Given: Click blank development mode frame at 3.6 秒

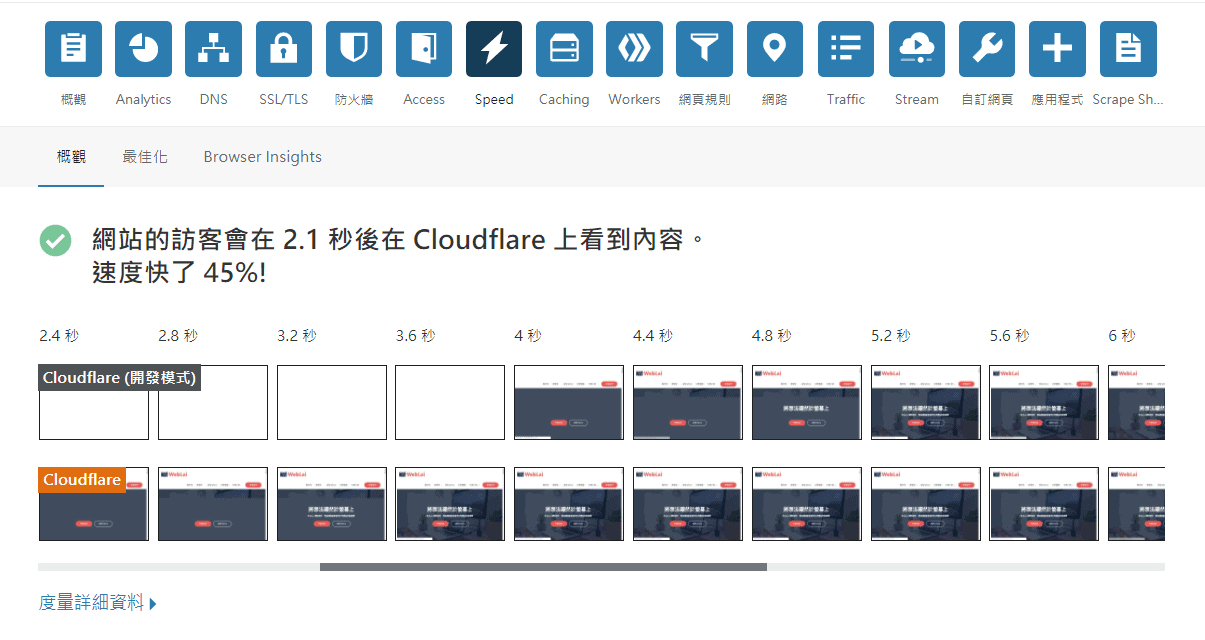Looking at the screenshot, I should coord(450,402).
